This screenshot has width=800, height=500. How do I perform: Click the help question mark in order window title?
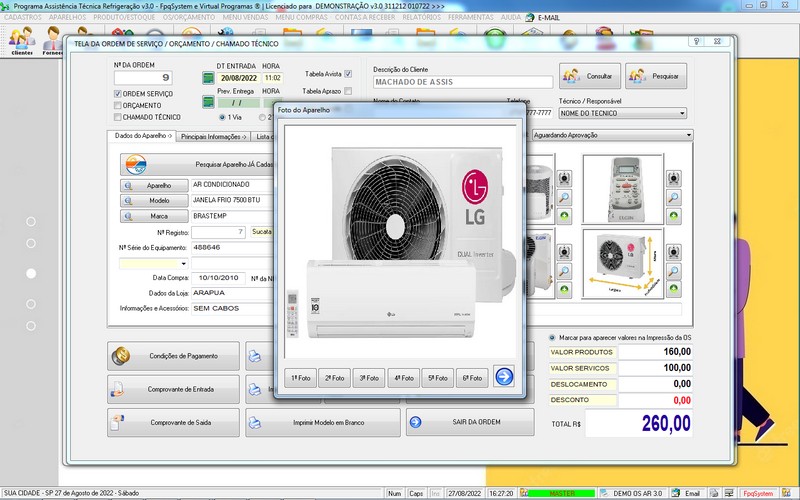tap(696, 41)
